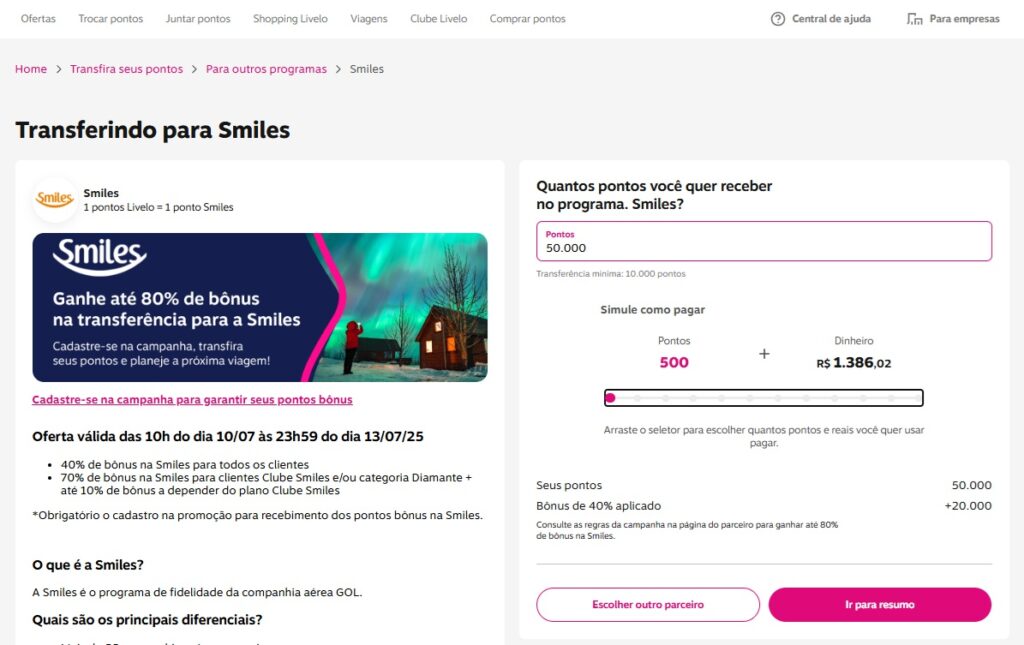This screenshot has height=645, width=1024.
Task: Navigate to Para outros programas breadcrumb
Action: (x=266, y=69)
